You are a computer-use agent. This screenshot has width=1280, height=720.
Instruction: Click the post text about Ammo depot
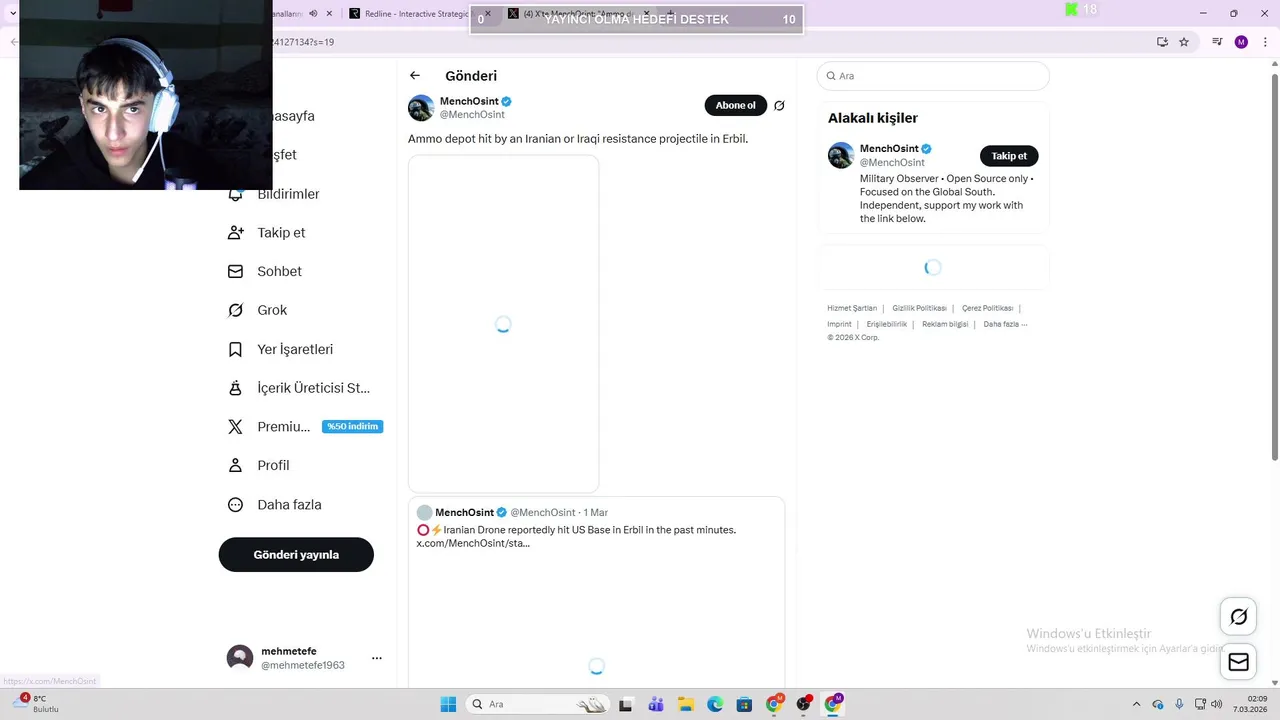pyautogui.click(x=578, y=139)
